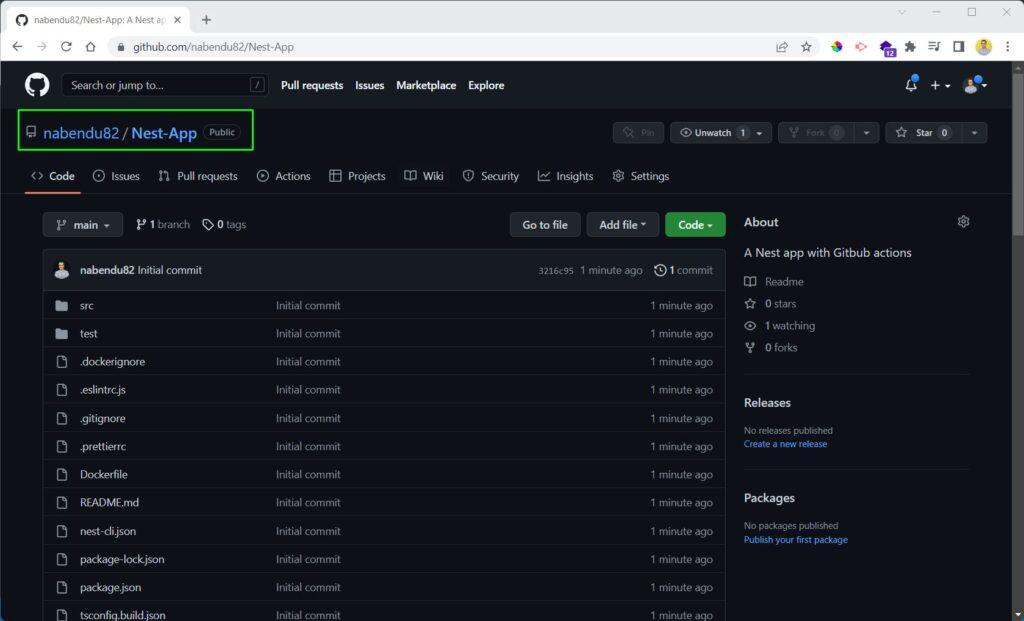
Task: Click the commit history clock icon
Action: pos(660,270)
